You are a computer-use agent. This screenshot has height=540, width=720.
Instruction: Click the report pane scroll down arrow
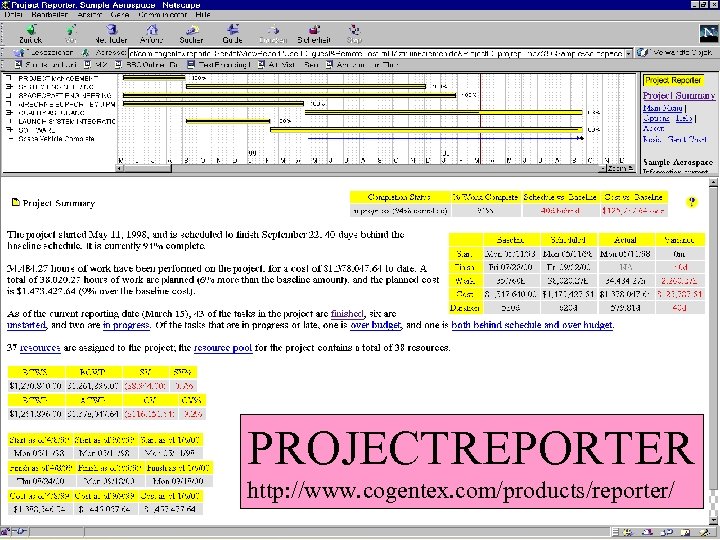click(x=714, y=520)
